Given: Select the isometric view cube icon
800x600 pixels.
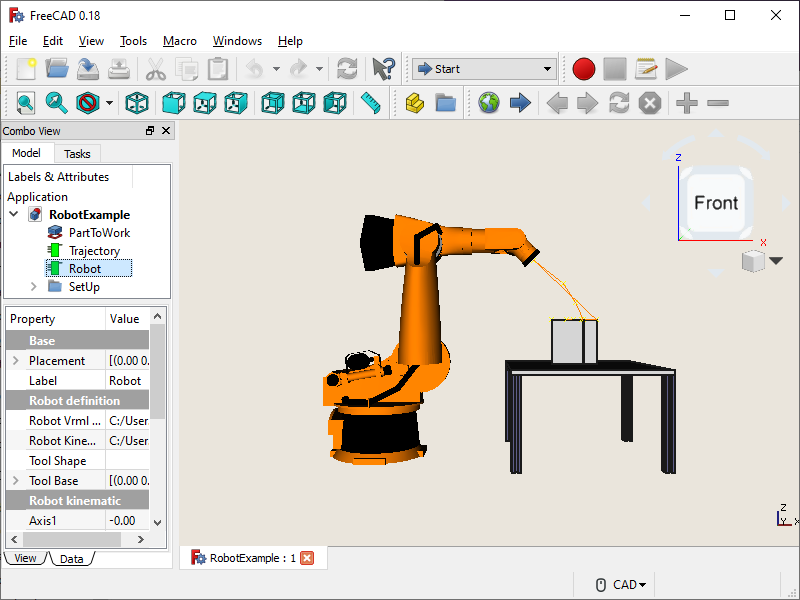Looking at the screenshot, I should pos(137,103).
